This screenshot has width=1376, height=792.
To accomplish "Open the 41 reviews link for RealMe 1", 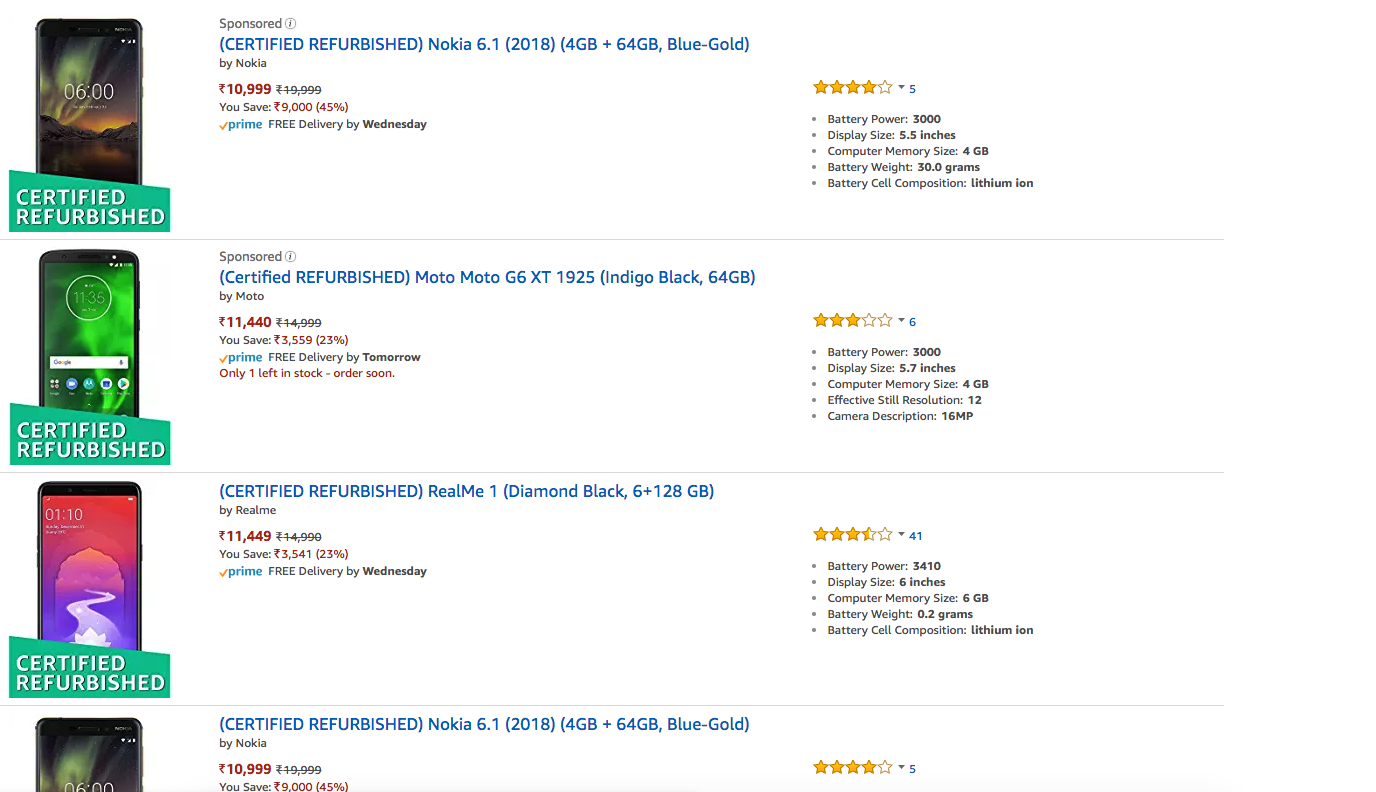I will (x=916, y=536).
